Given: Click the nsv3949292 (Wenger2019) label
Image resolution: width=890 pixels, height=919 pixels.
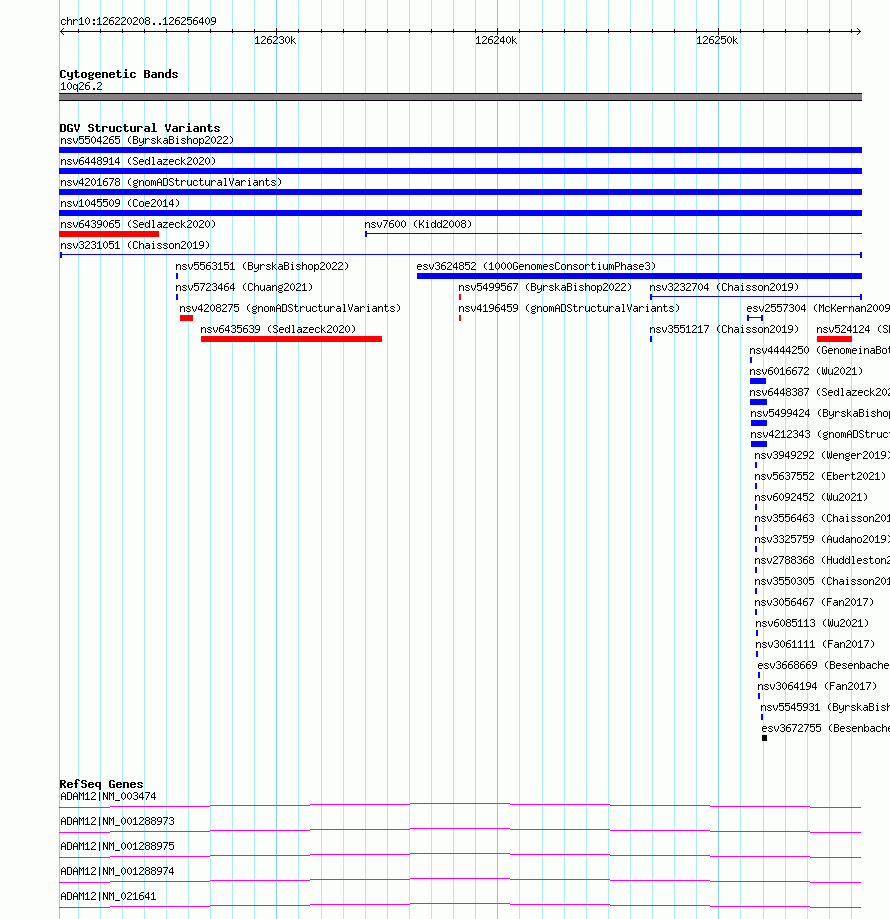Looking at the screenshot, I should (822, 455).
